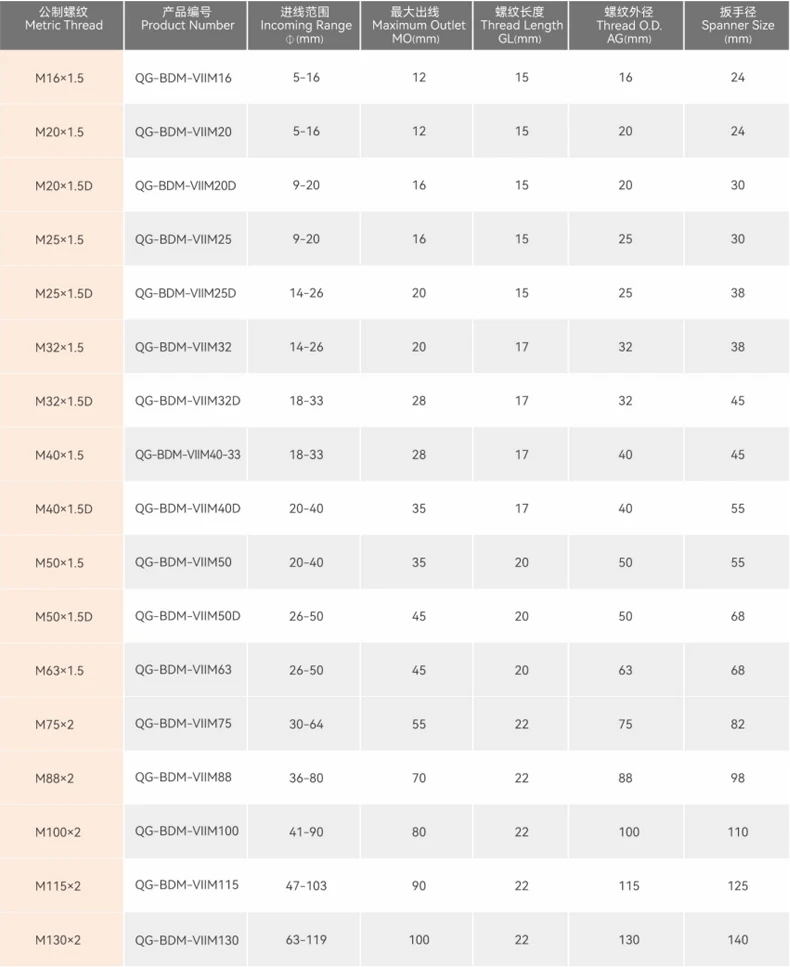Click product number QG-BDM-VIIM25
790x967 pixels.
click(x=183, y=239)
